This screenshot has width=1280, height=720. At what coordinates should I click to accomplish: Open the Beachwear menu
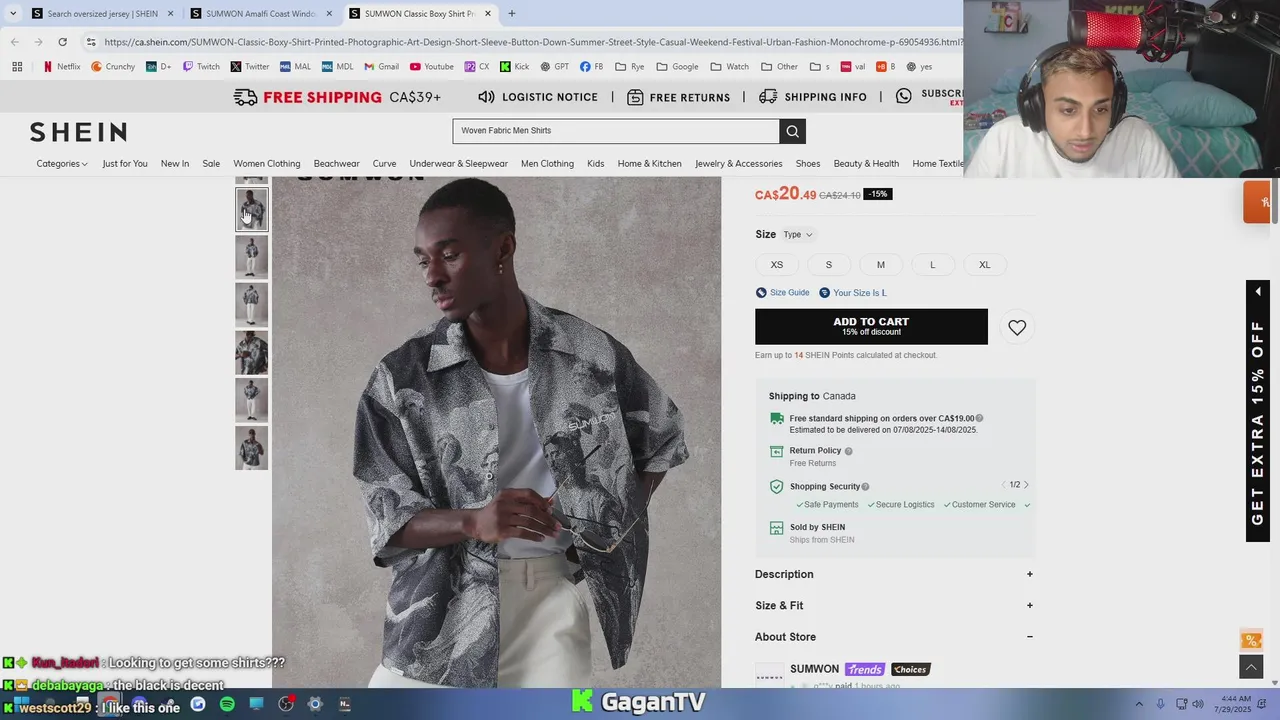(x=336, y=164)
